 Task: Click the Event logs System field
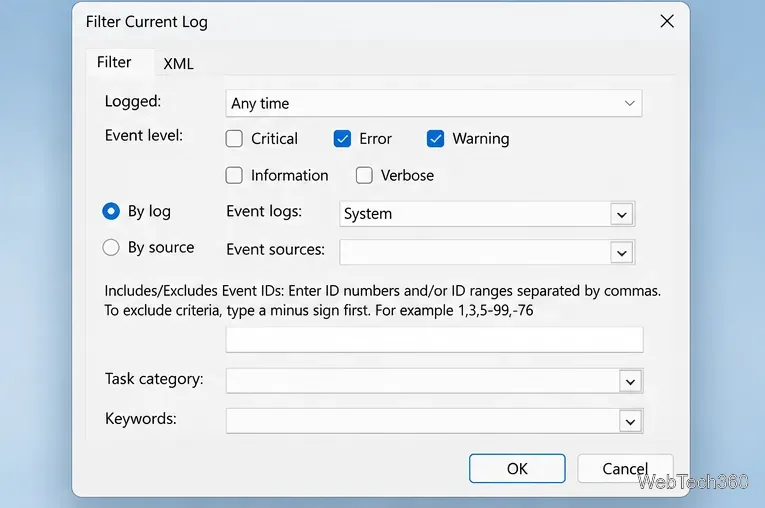point(475,214)
